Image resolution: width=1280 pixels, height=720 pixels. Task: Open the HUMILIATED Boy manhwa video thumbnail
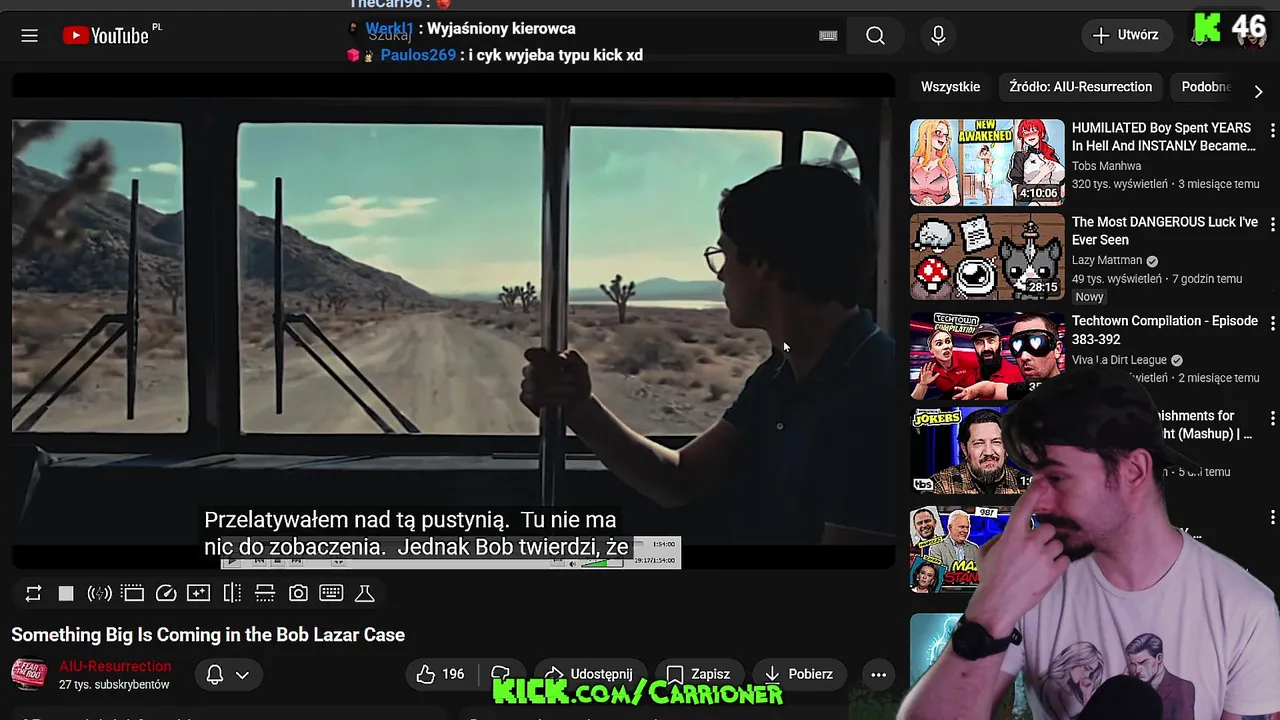[987, 162]
